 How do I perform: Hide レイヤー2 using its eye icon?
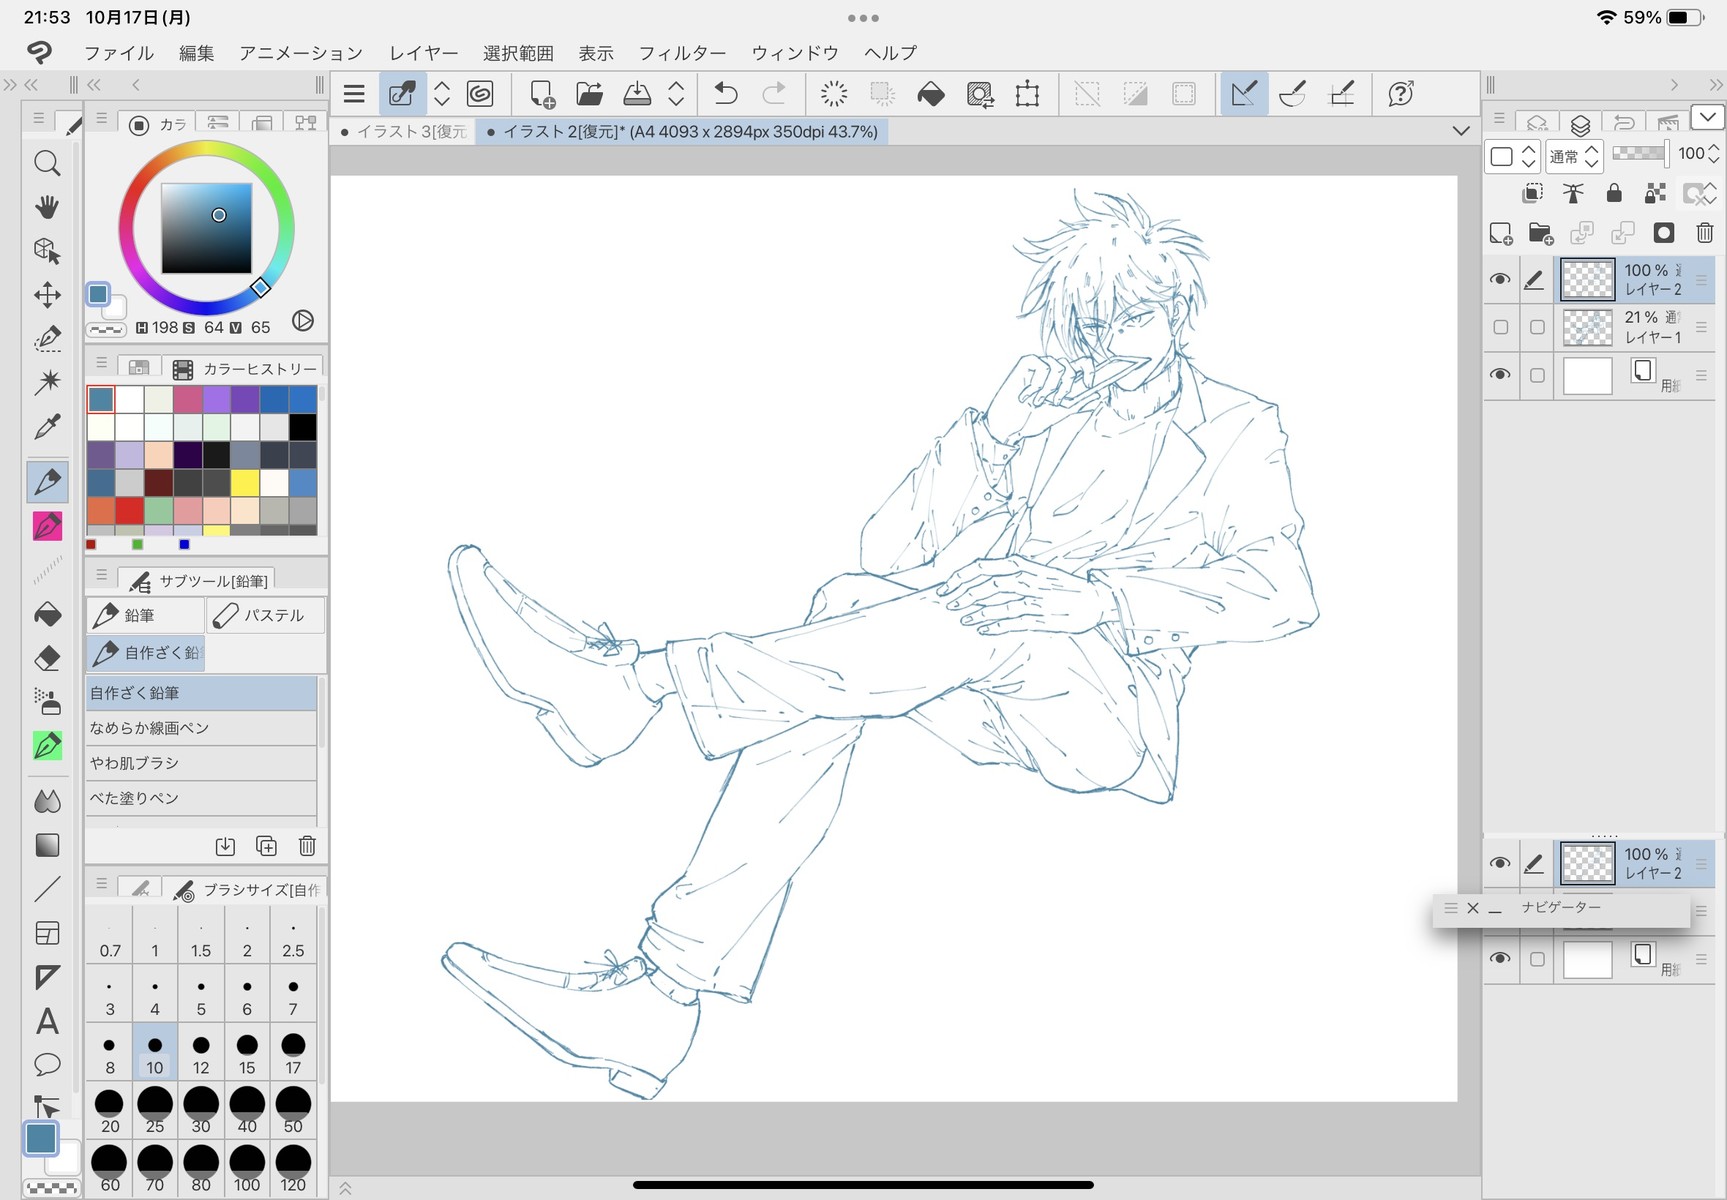tap(1499, 280)
